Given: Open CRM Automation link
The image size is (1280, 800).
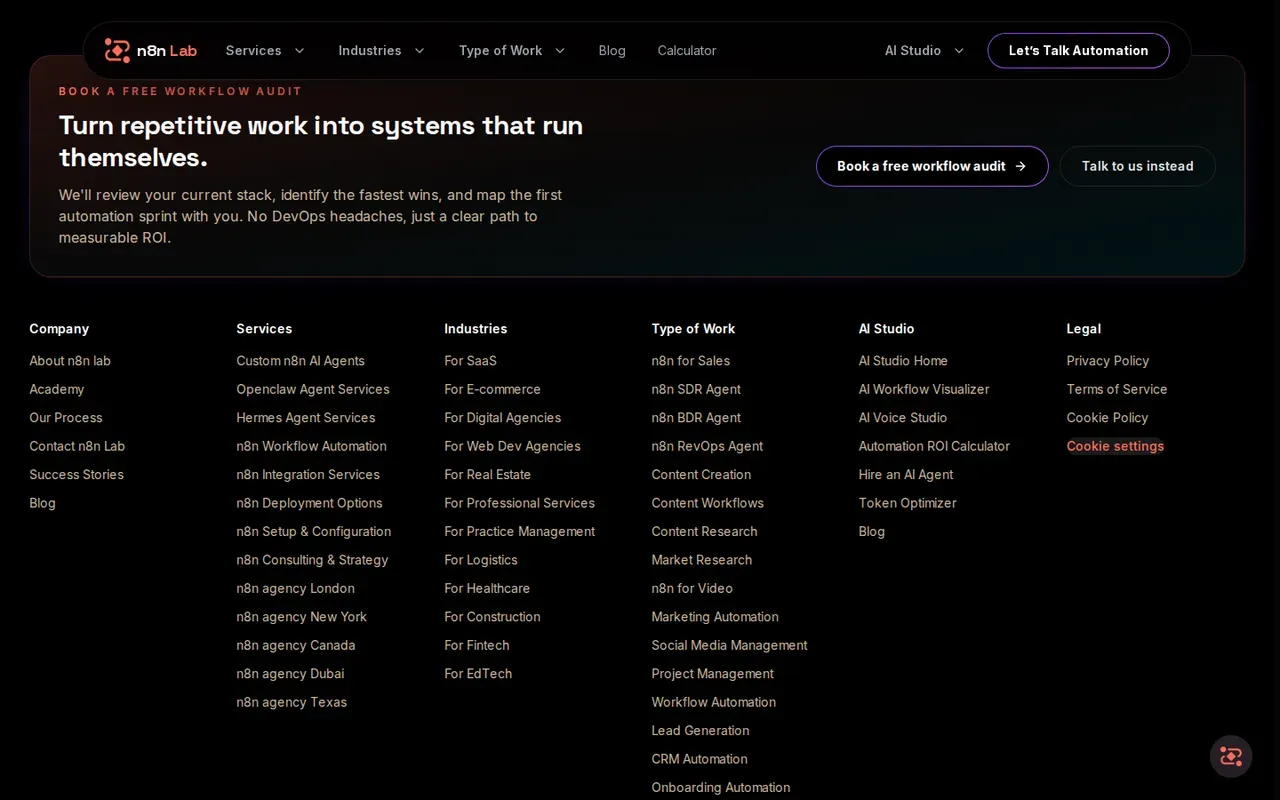Looking at the screenshot, I should pos(699,759).
